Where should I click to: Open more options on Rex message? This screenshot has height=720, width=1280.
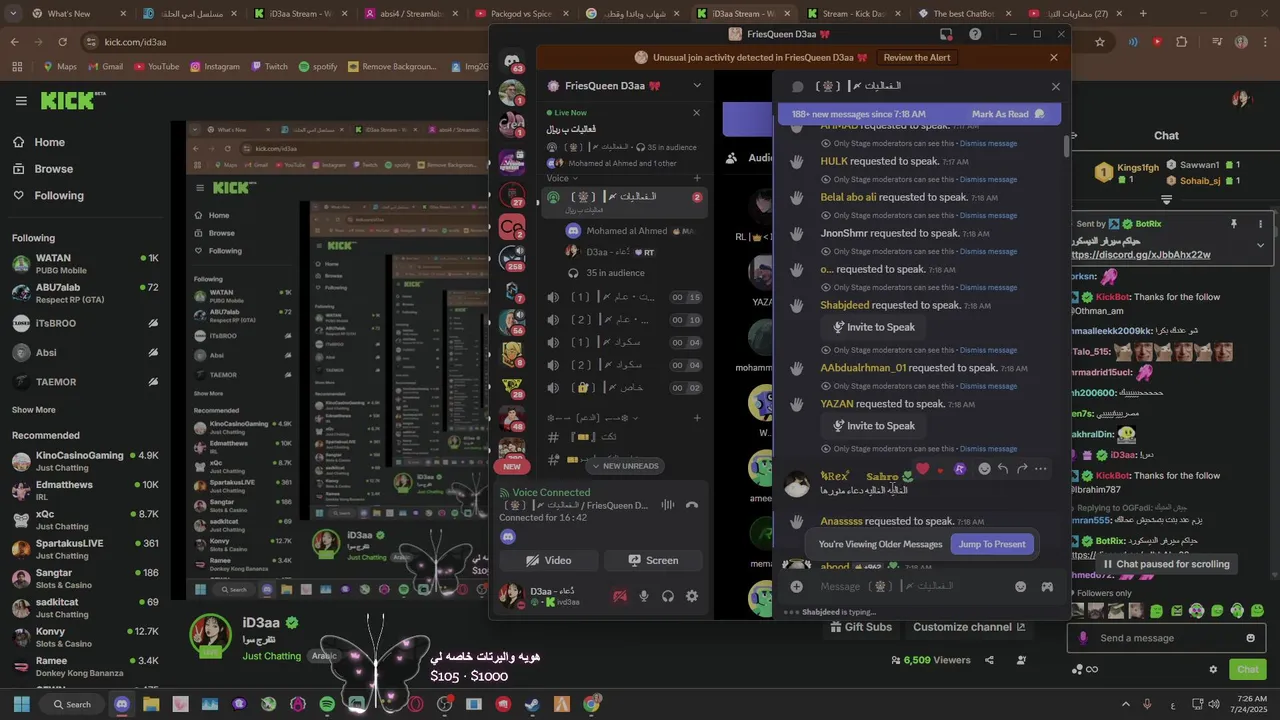[1041, 468]
